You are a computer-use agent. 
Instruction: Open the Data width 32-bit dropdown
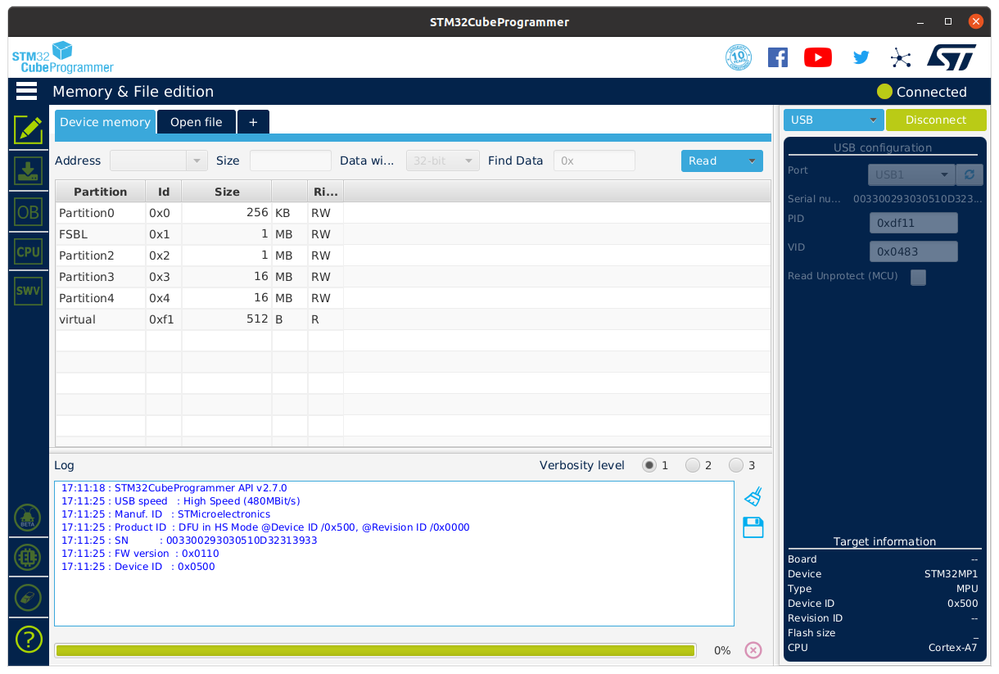443,161
